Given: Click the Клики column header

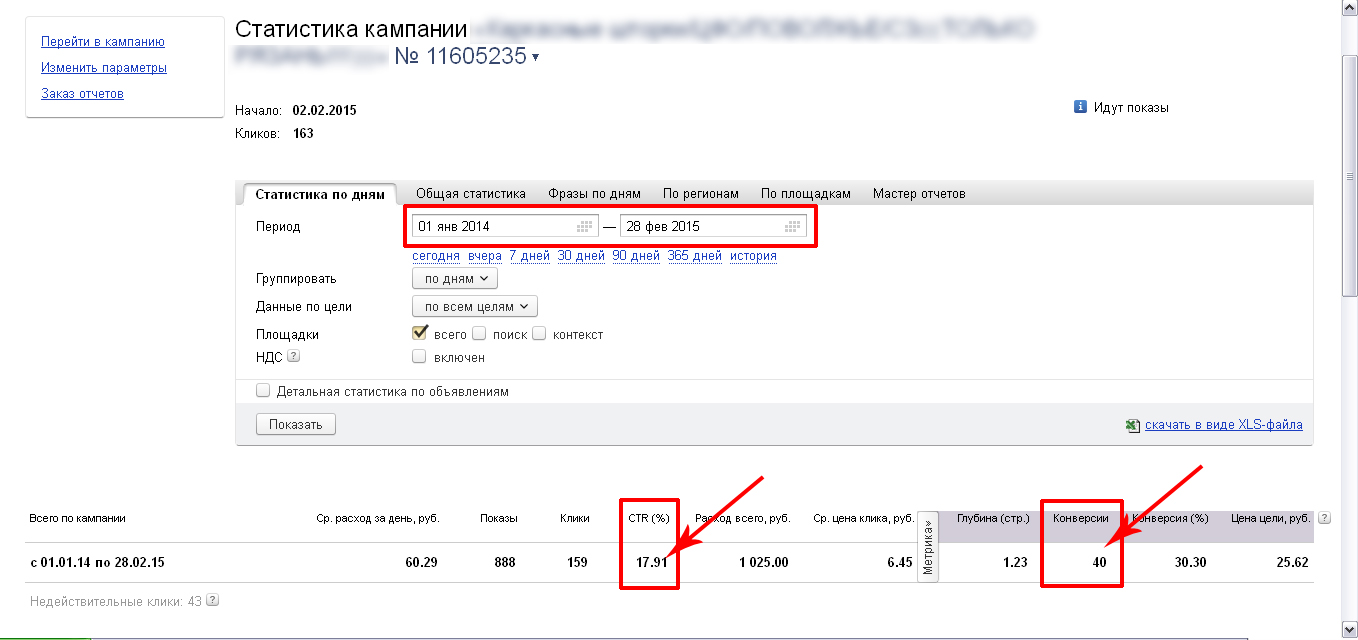Looking at the screenshot, I should pos(574,518).
